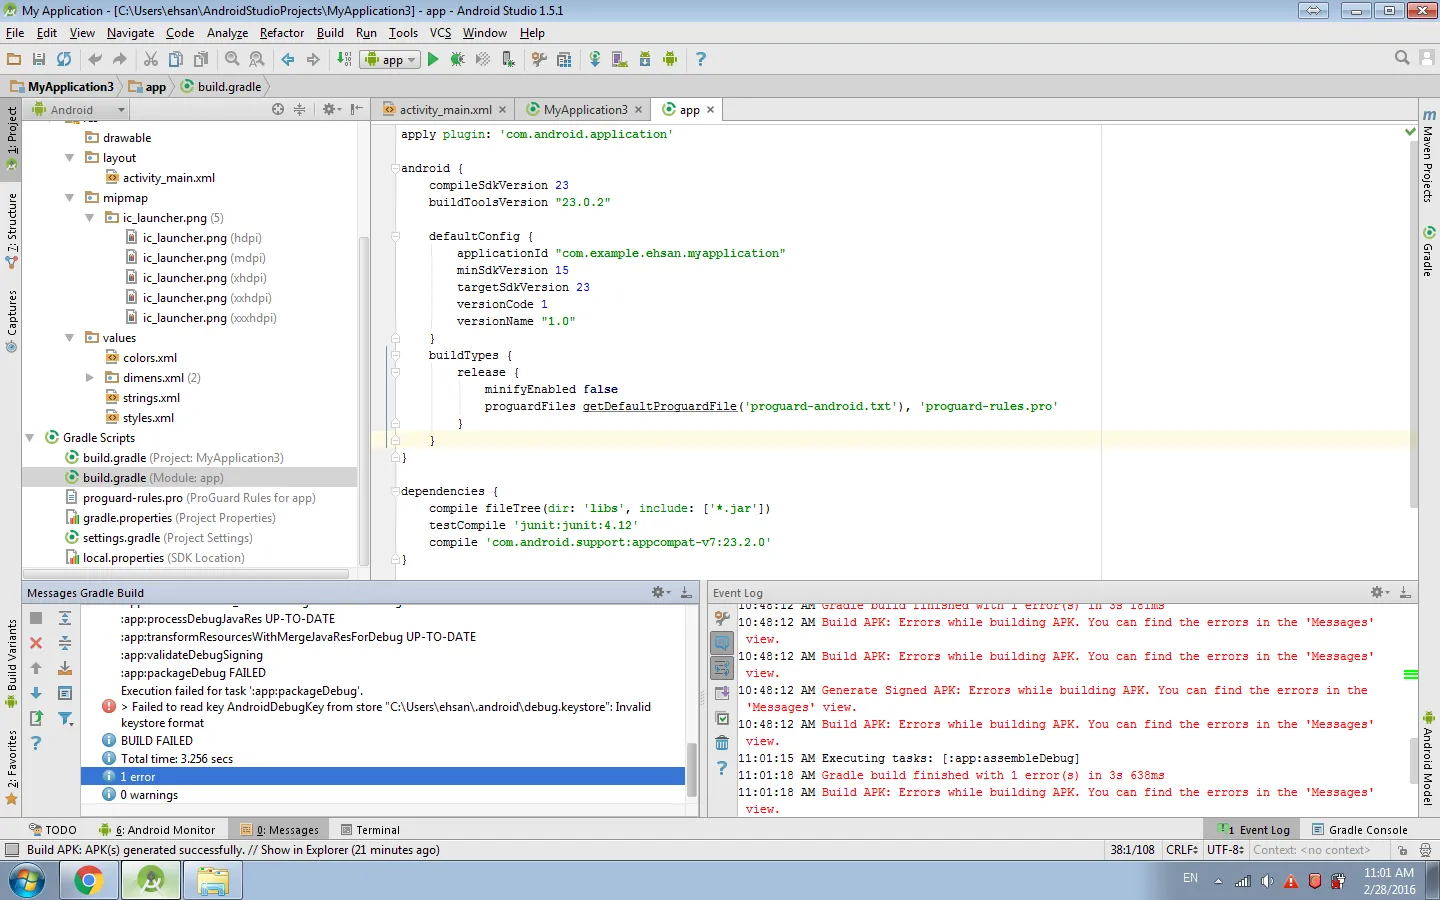The image size is (1440, 900).
Task: Open the Gradle Console tool window
Action: tap(1359, 830)
